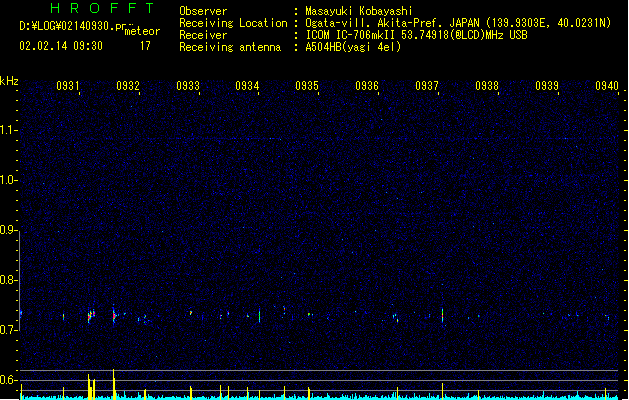Click the 0936 time marker

[367, 86]
